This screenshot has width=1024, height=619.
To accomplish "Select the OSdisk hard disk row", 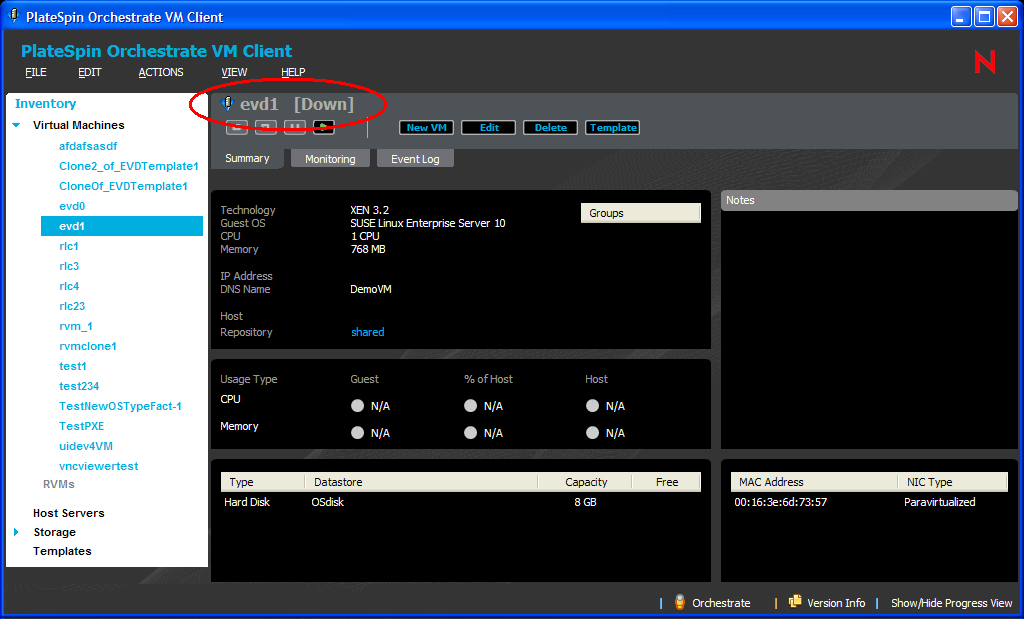I will click(460, 502).
